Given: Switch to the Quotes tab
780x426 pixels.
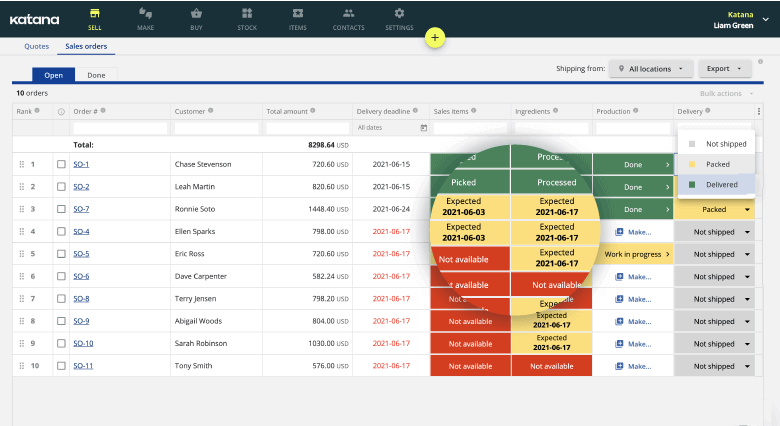Looking at the screenshot, I should coord(37,46).
